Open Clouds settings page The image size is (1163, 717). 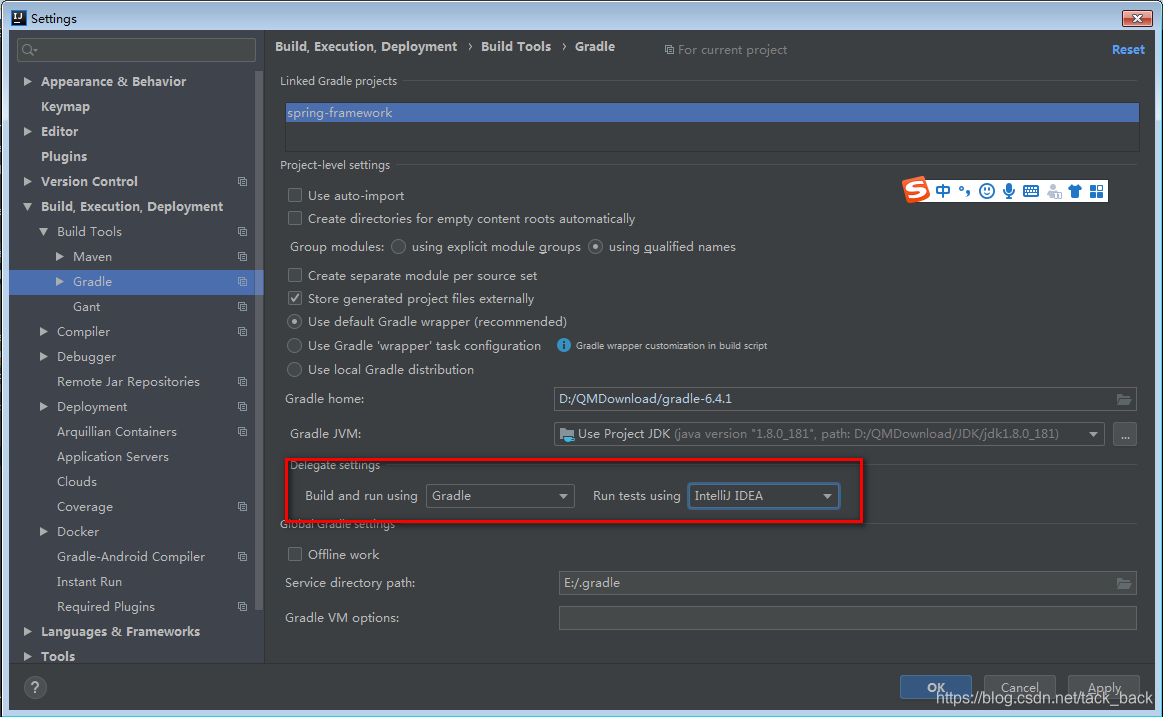tap(77, 482)
